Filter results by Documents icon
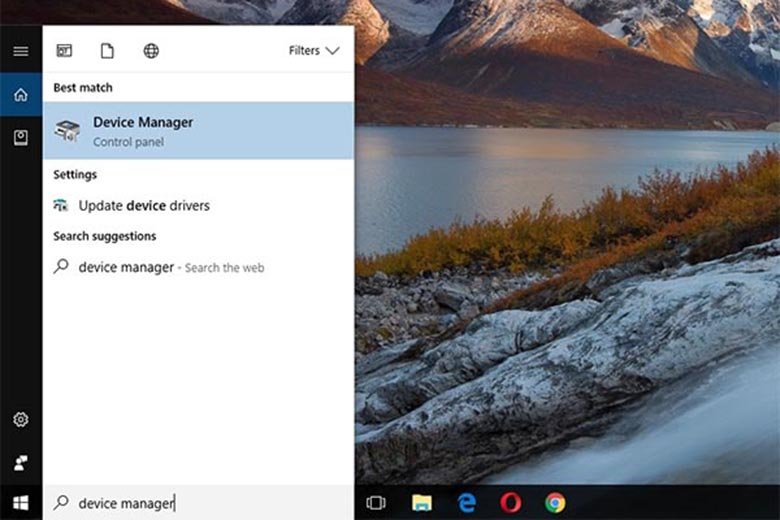Image resolution: width=780 pixels, height=520 pixels. 107,51
